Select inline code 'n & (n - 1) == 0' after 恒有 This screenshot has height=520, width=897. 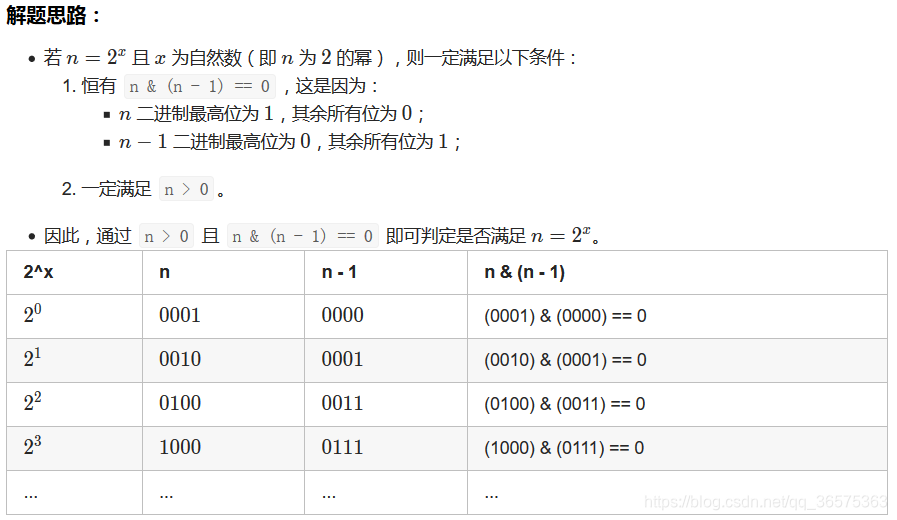tap(200, 86)
